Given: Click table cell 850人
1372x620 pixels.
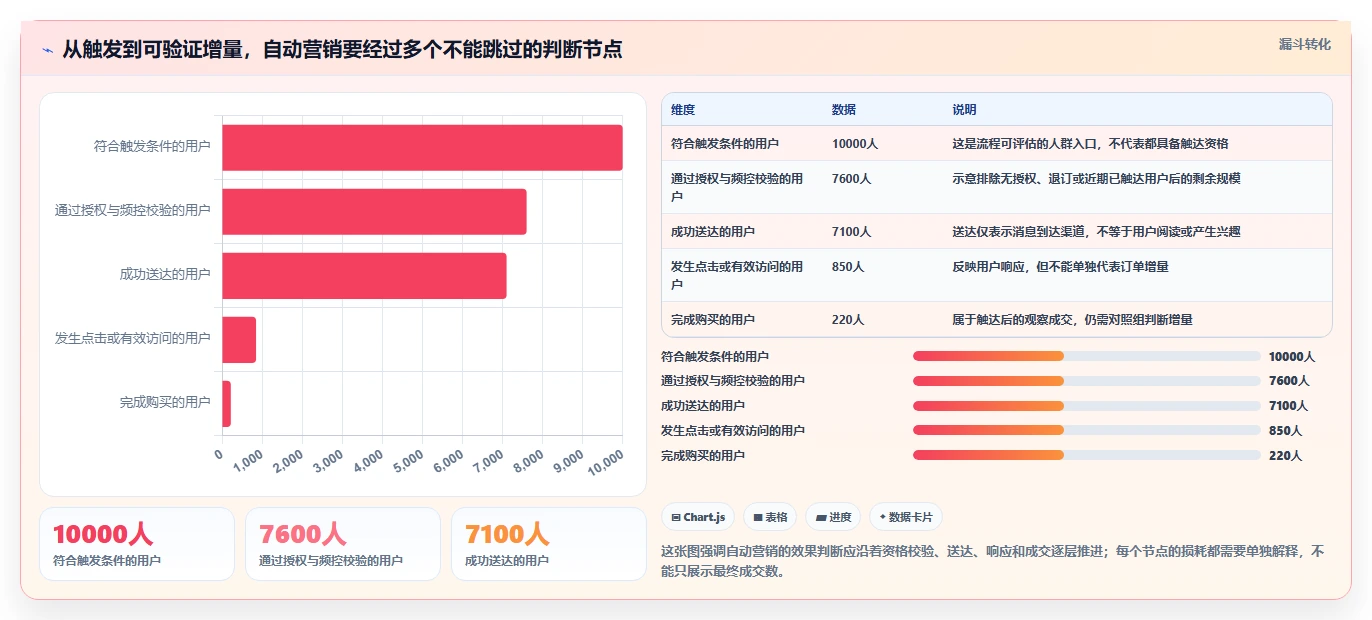Looking at the screenshot, I should 848,267.
